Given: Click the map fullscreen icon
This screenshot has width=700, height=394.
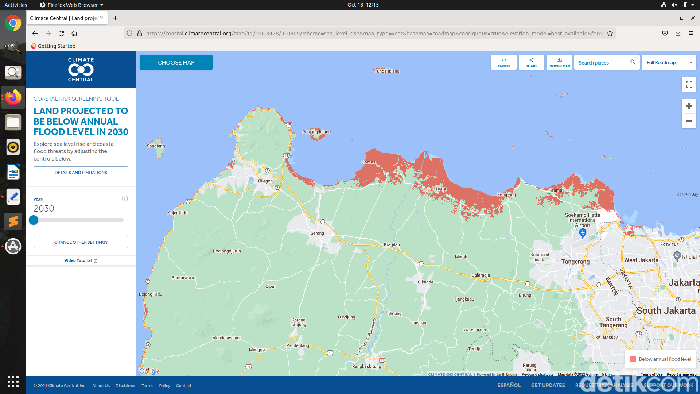Looking at the screenshot, I should pos(689,84).
